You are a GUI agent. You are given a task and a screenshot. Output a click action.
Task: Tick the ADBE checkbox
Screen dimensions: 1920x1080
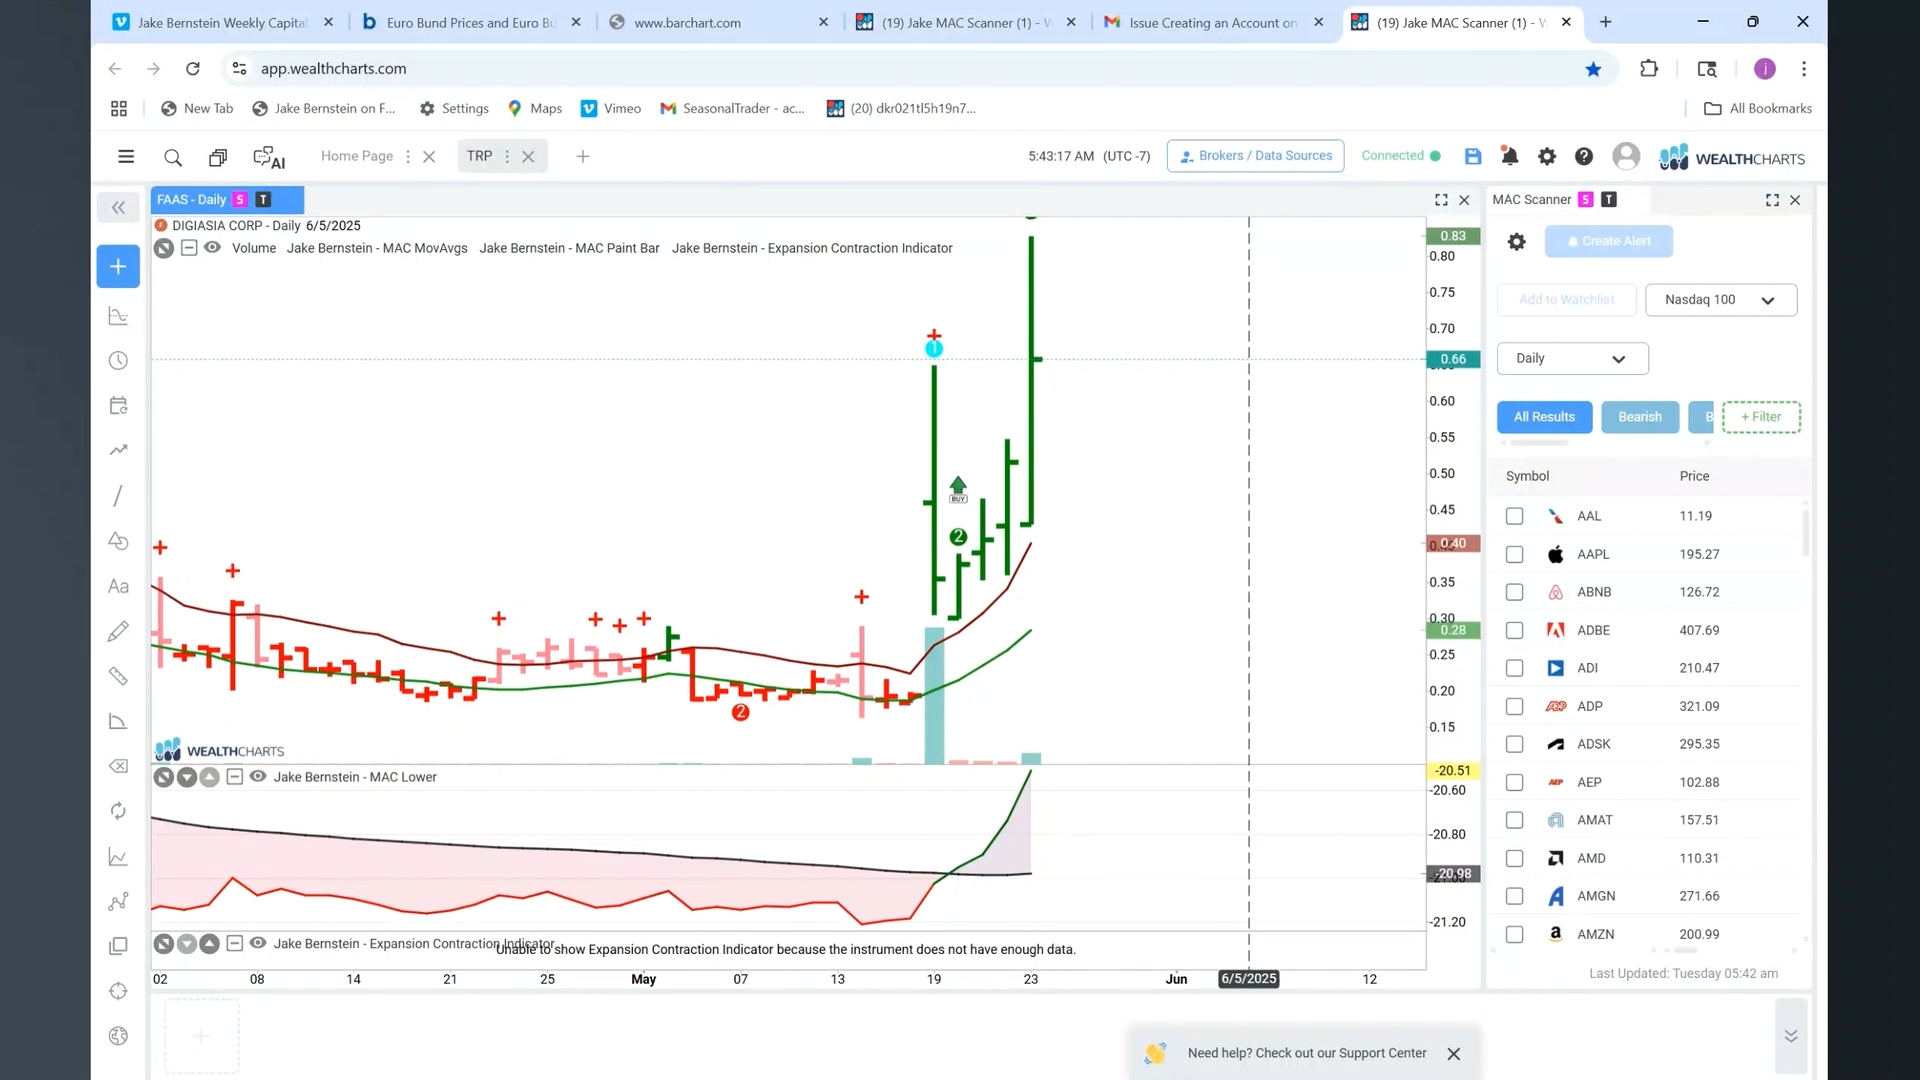tap(1514, 630)
